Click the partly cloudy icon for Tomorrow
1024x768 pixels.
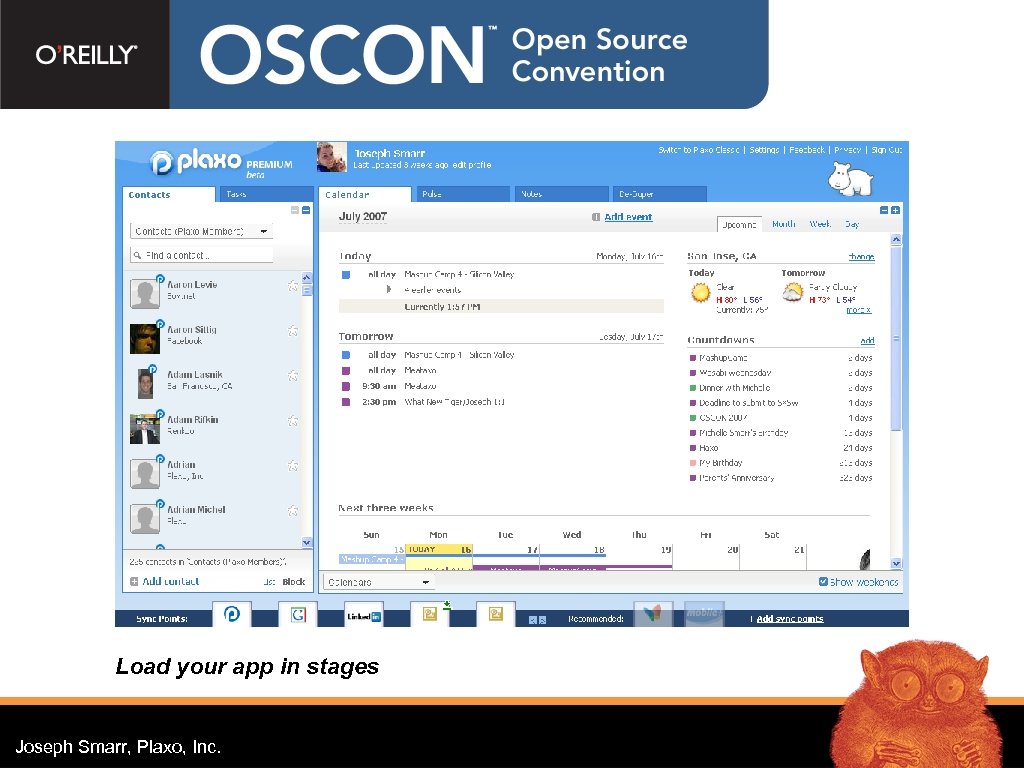tap(793, 293)
